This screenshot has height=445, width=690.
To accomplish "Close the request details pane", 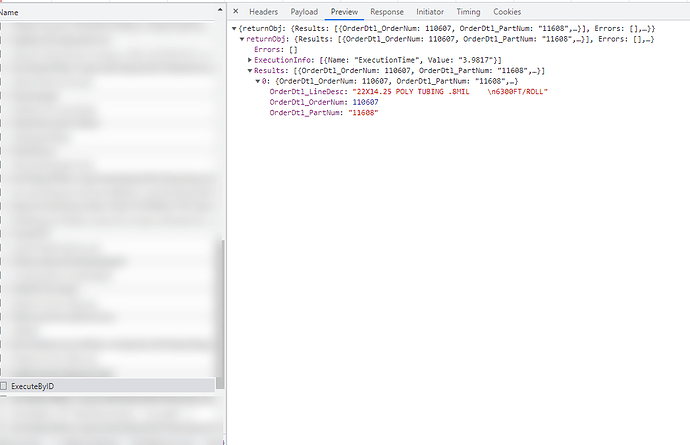I will (235, 11).
